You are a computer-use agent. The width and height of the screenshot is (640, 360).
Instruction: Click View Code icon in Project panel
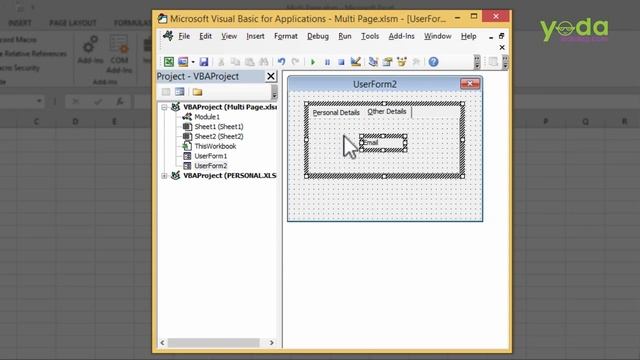[166, 92]
